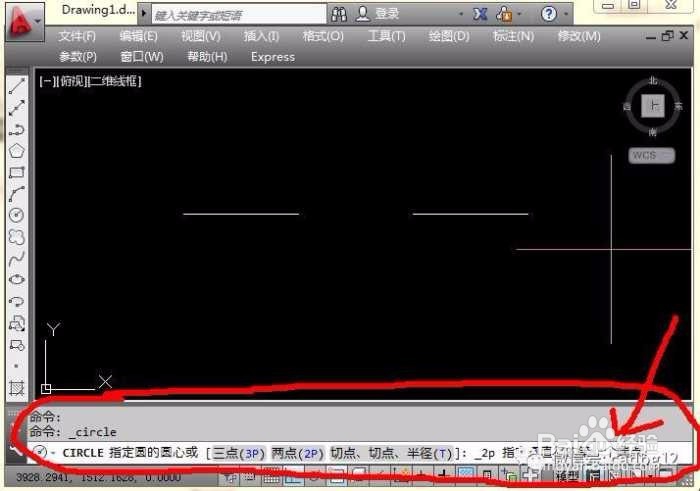Open the 工具(T) menu
The width and height of the screenshot is (700, 491).
(x=386, y=36)
